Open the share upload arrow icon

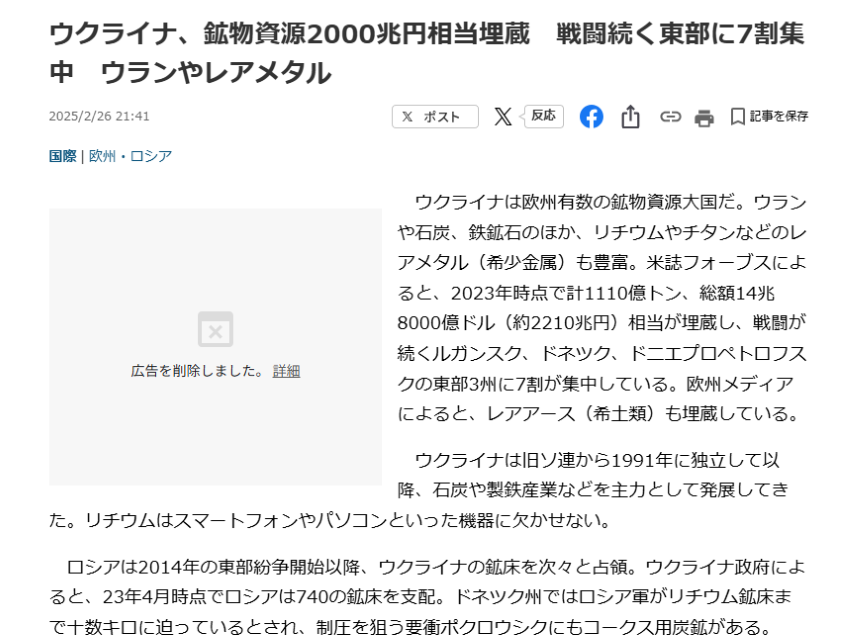631,117
